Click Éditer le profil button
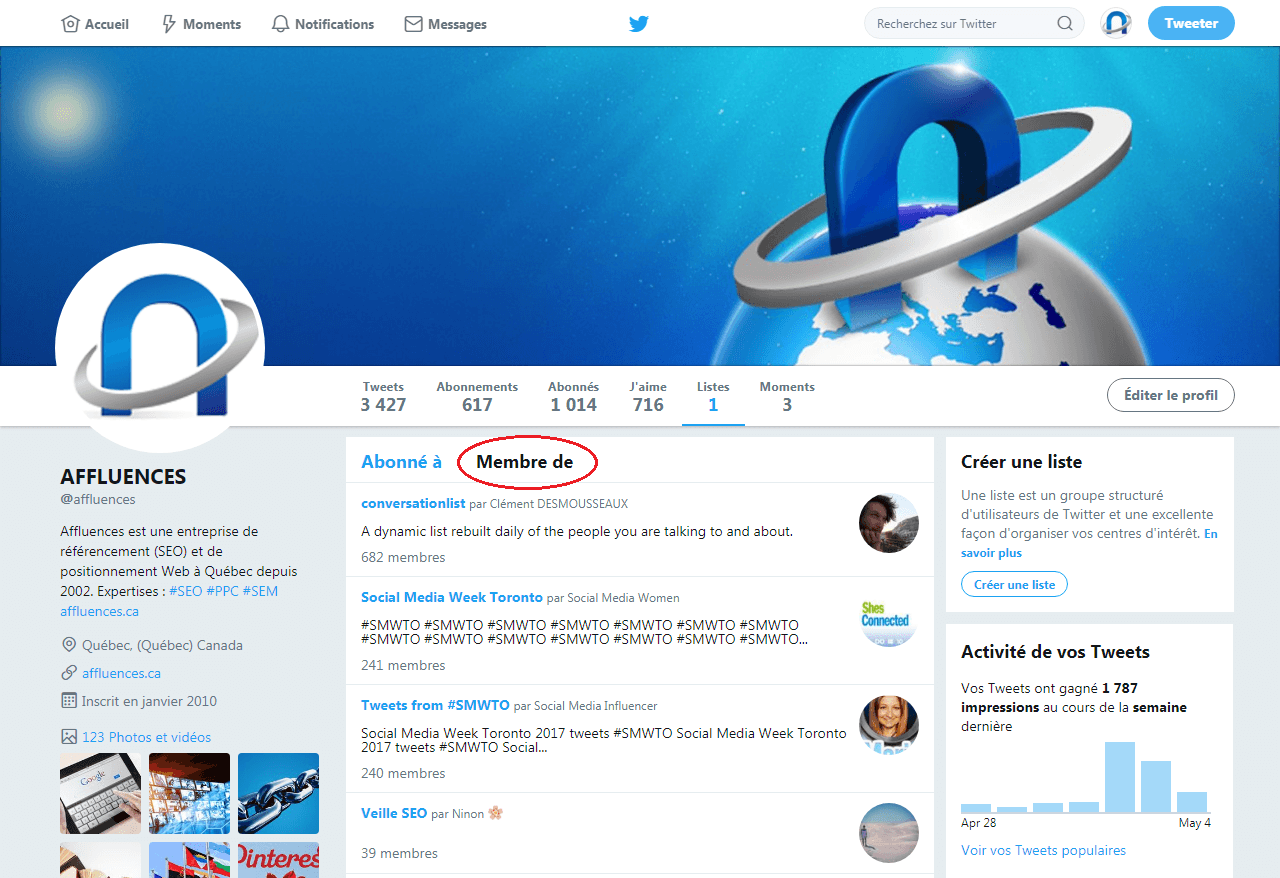 1171,395
